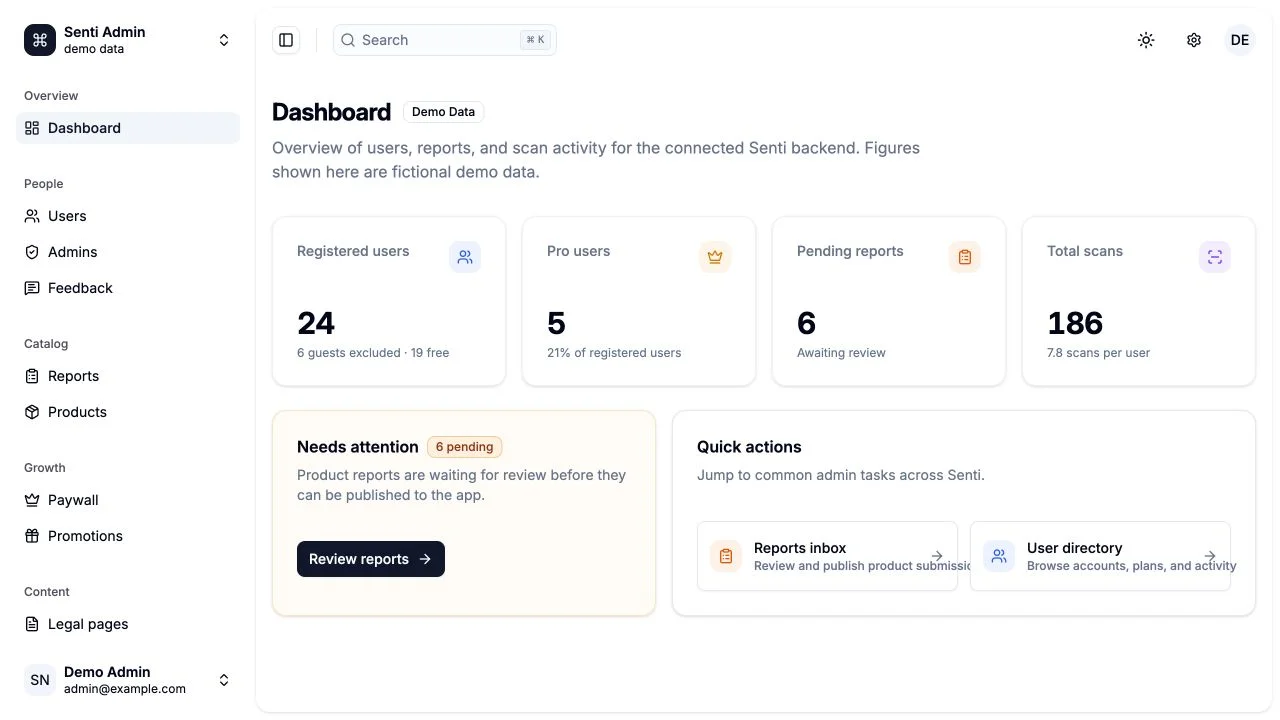Click the Products box icon
Viewport: 1280px width, 720px height.
[32, 412]
